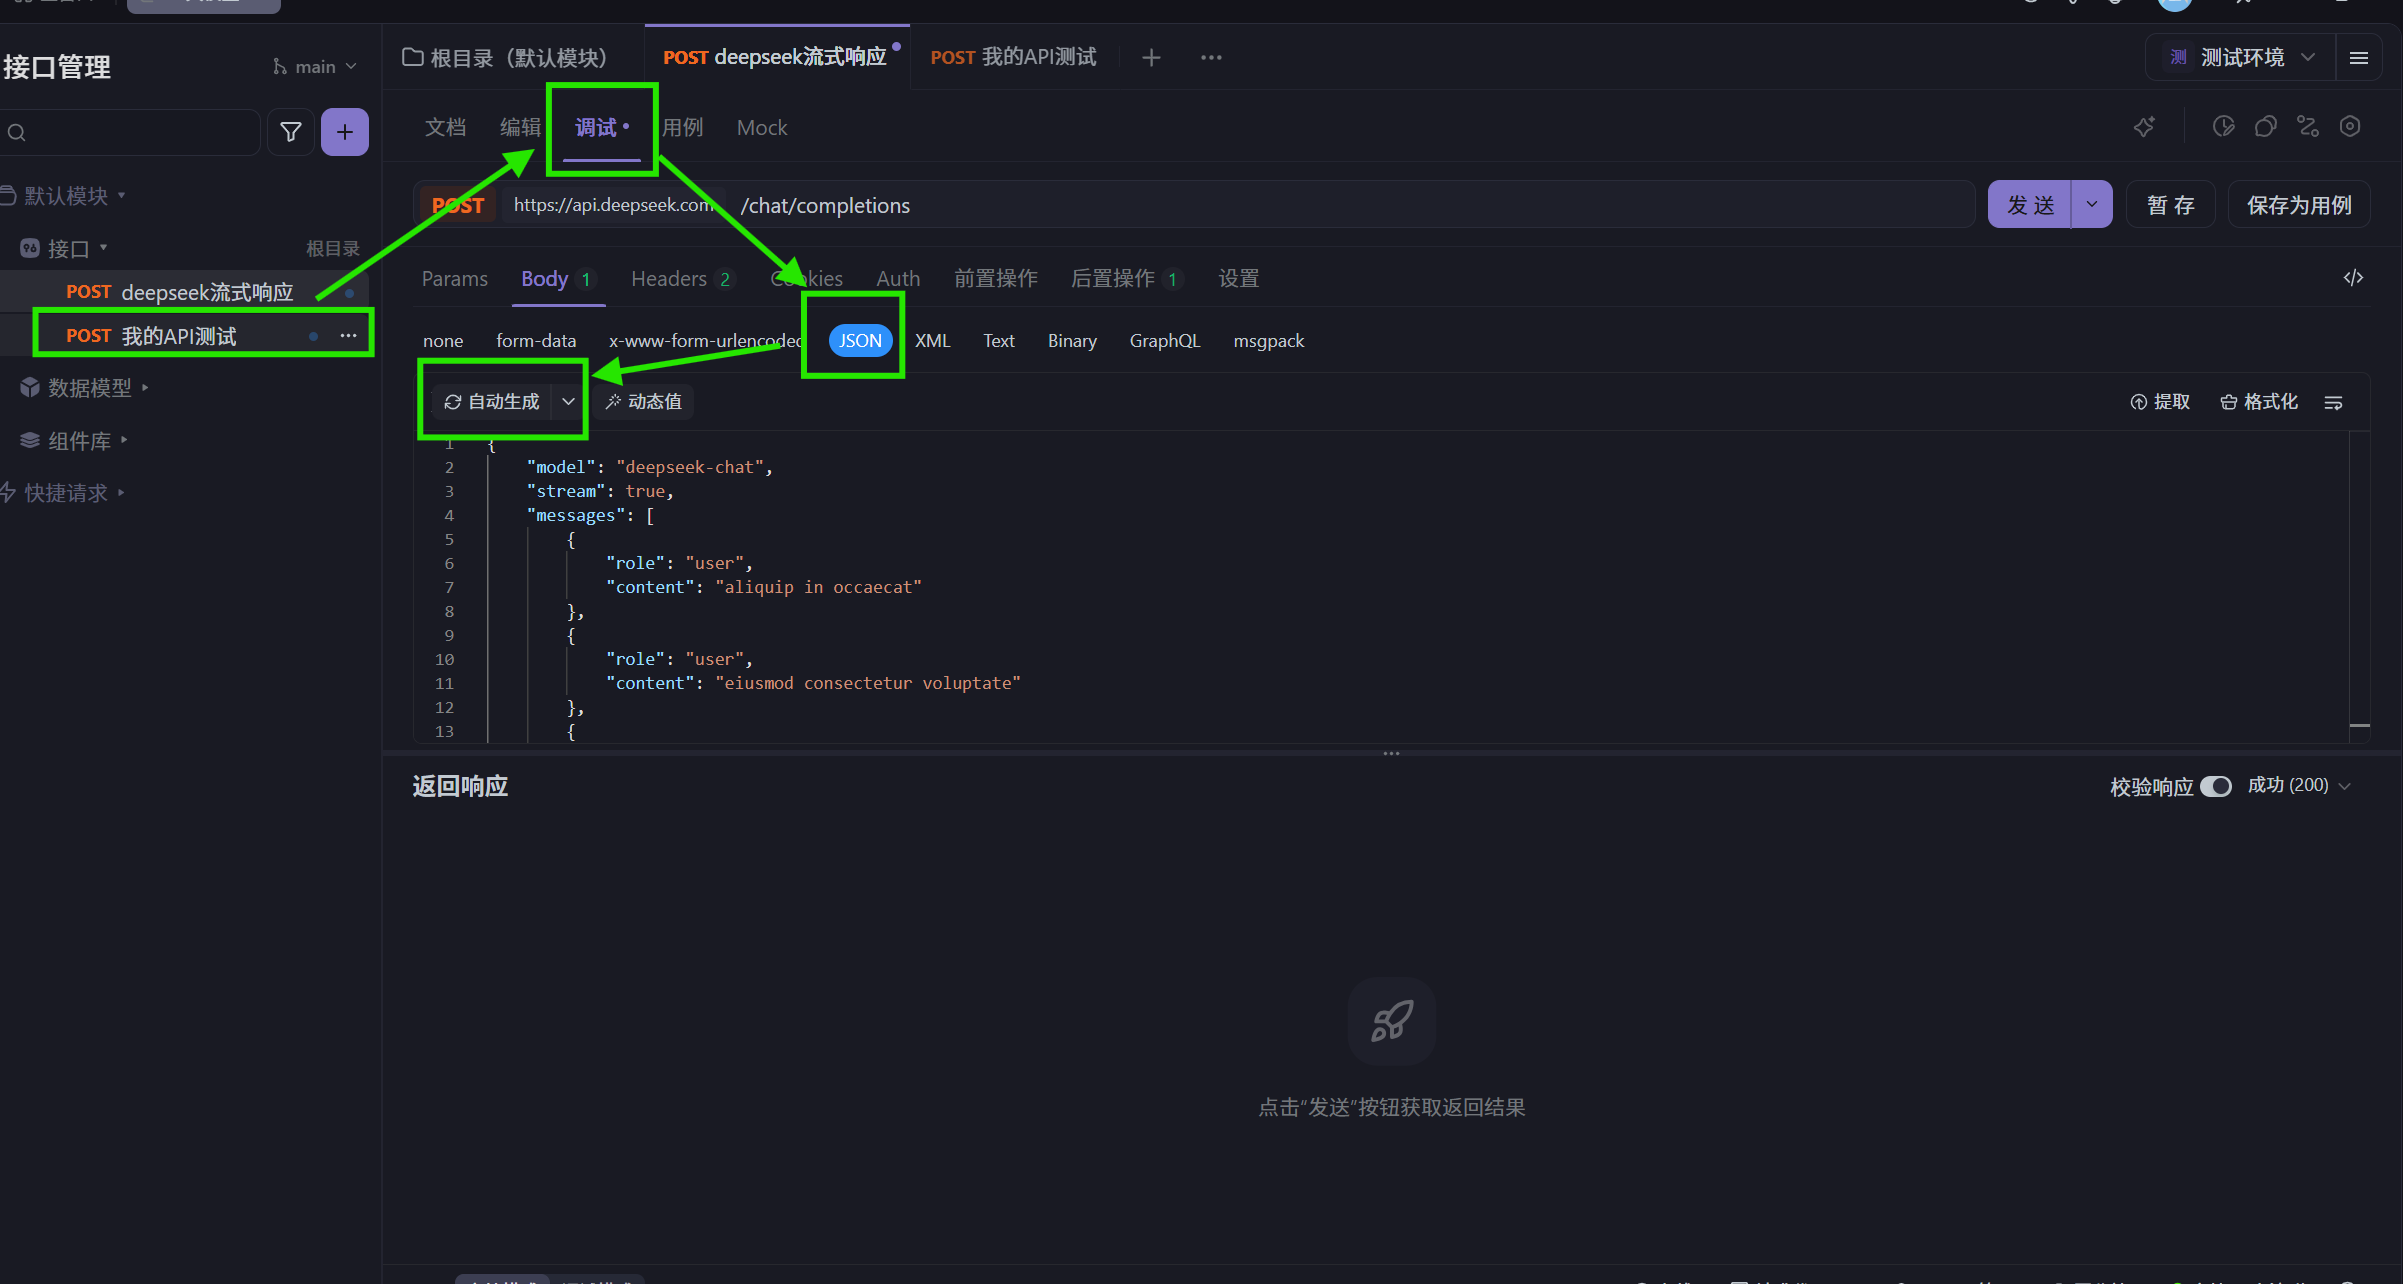Click the 保存为用例 button
The width and height of the screenshot is (2403, 1284).
2299,205
